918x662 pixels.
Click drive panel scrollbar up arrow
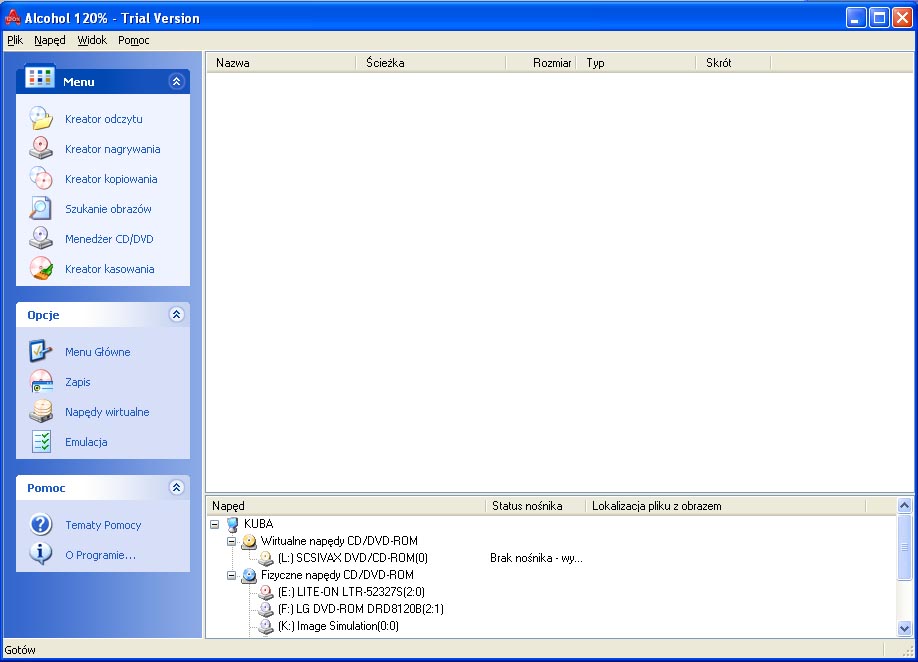[x=905, y=505]
